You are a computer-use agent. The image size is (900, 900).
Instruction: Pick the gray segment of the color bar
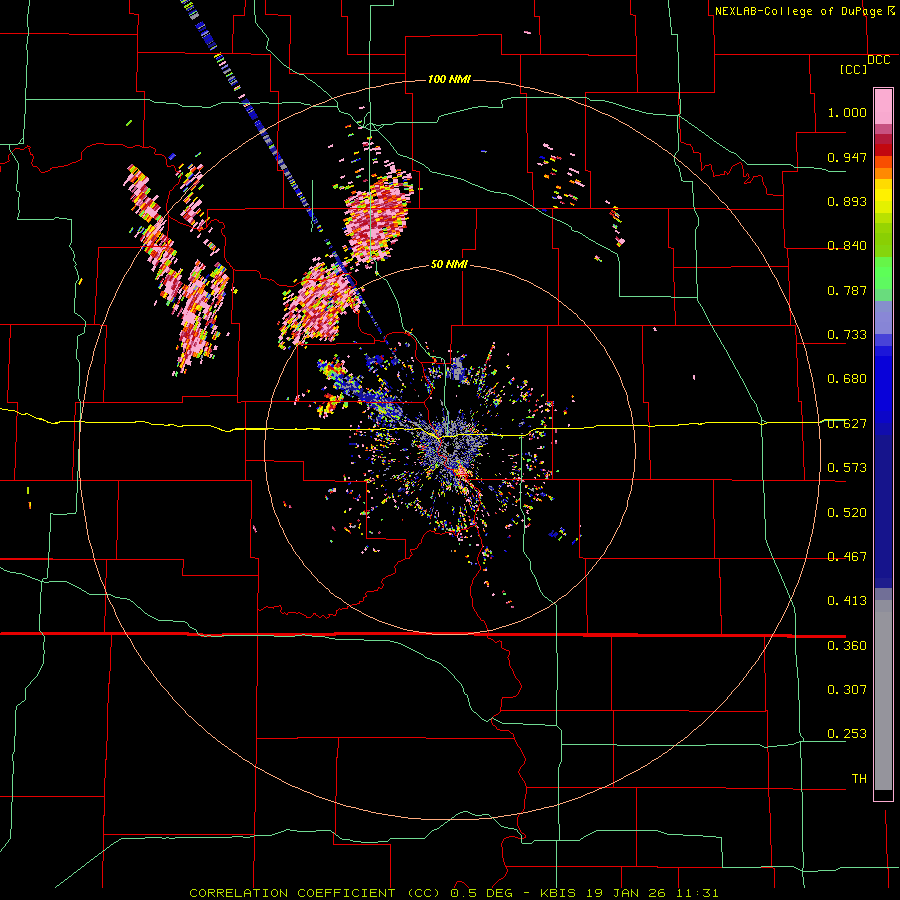click(x=883, y=695)
